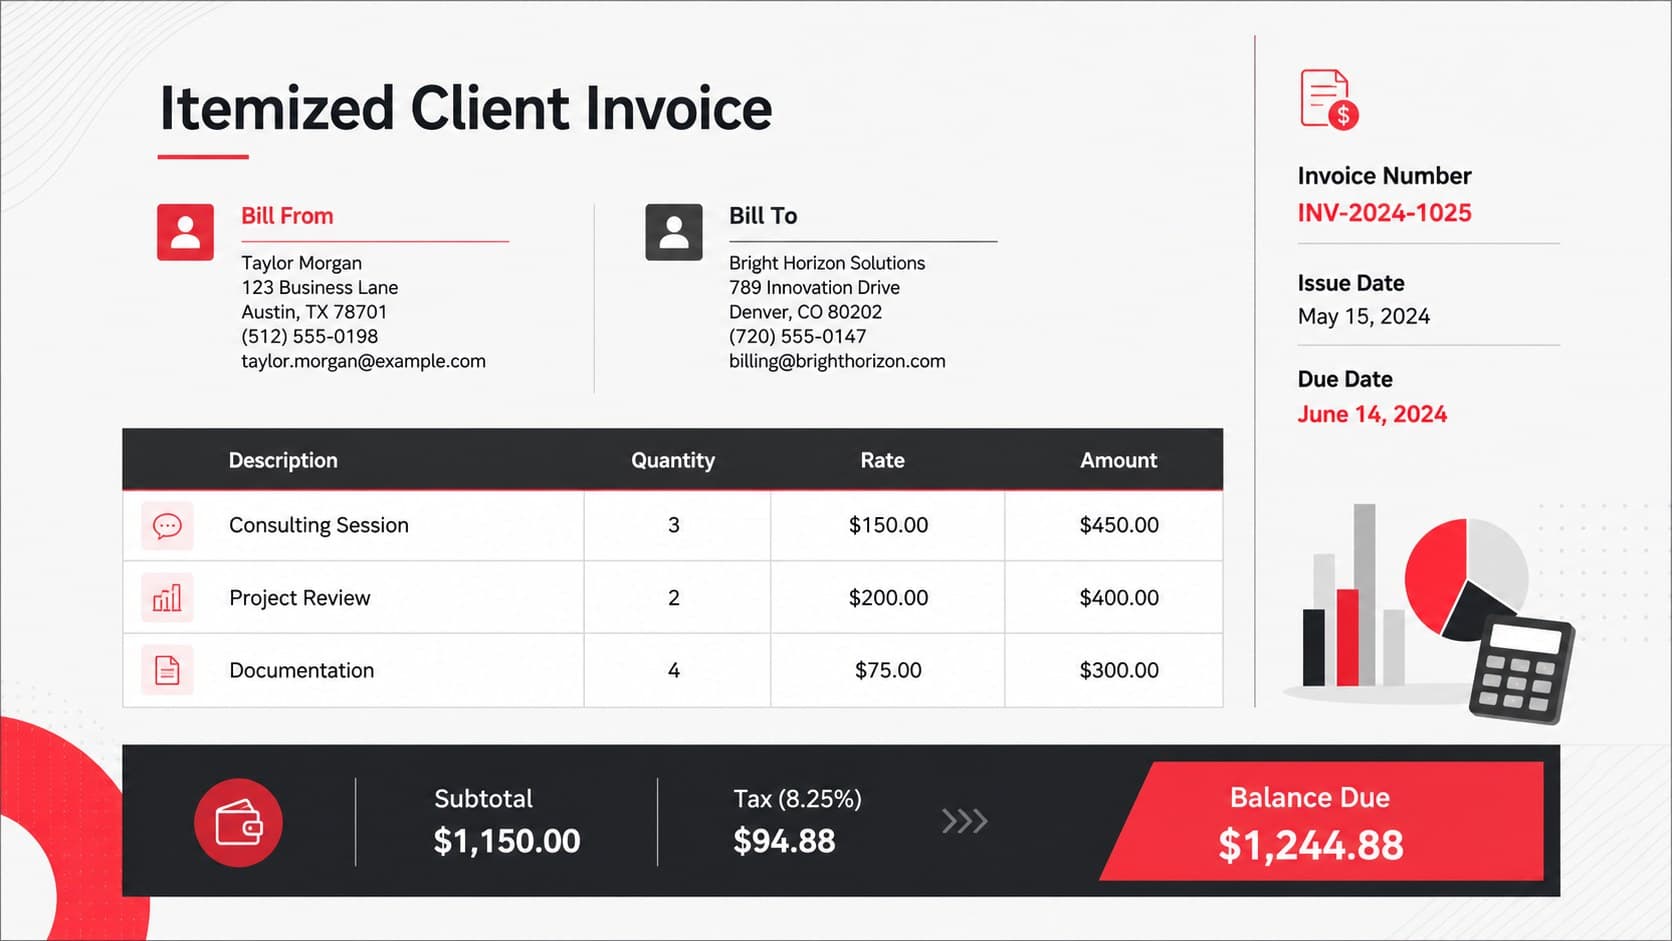Click the name Taylor Morgan
The image size is (1672, 941).
(x=301, y=263)
